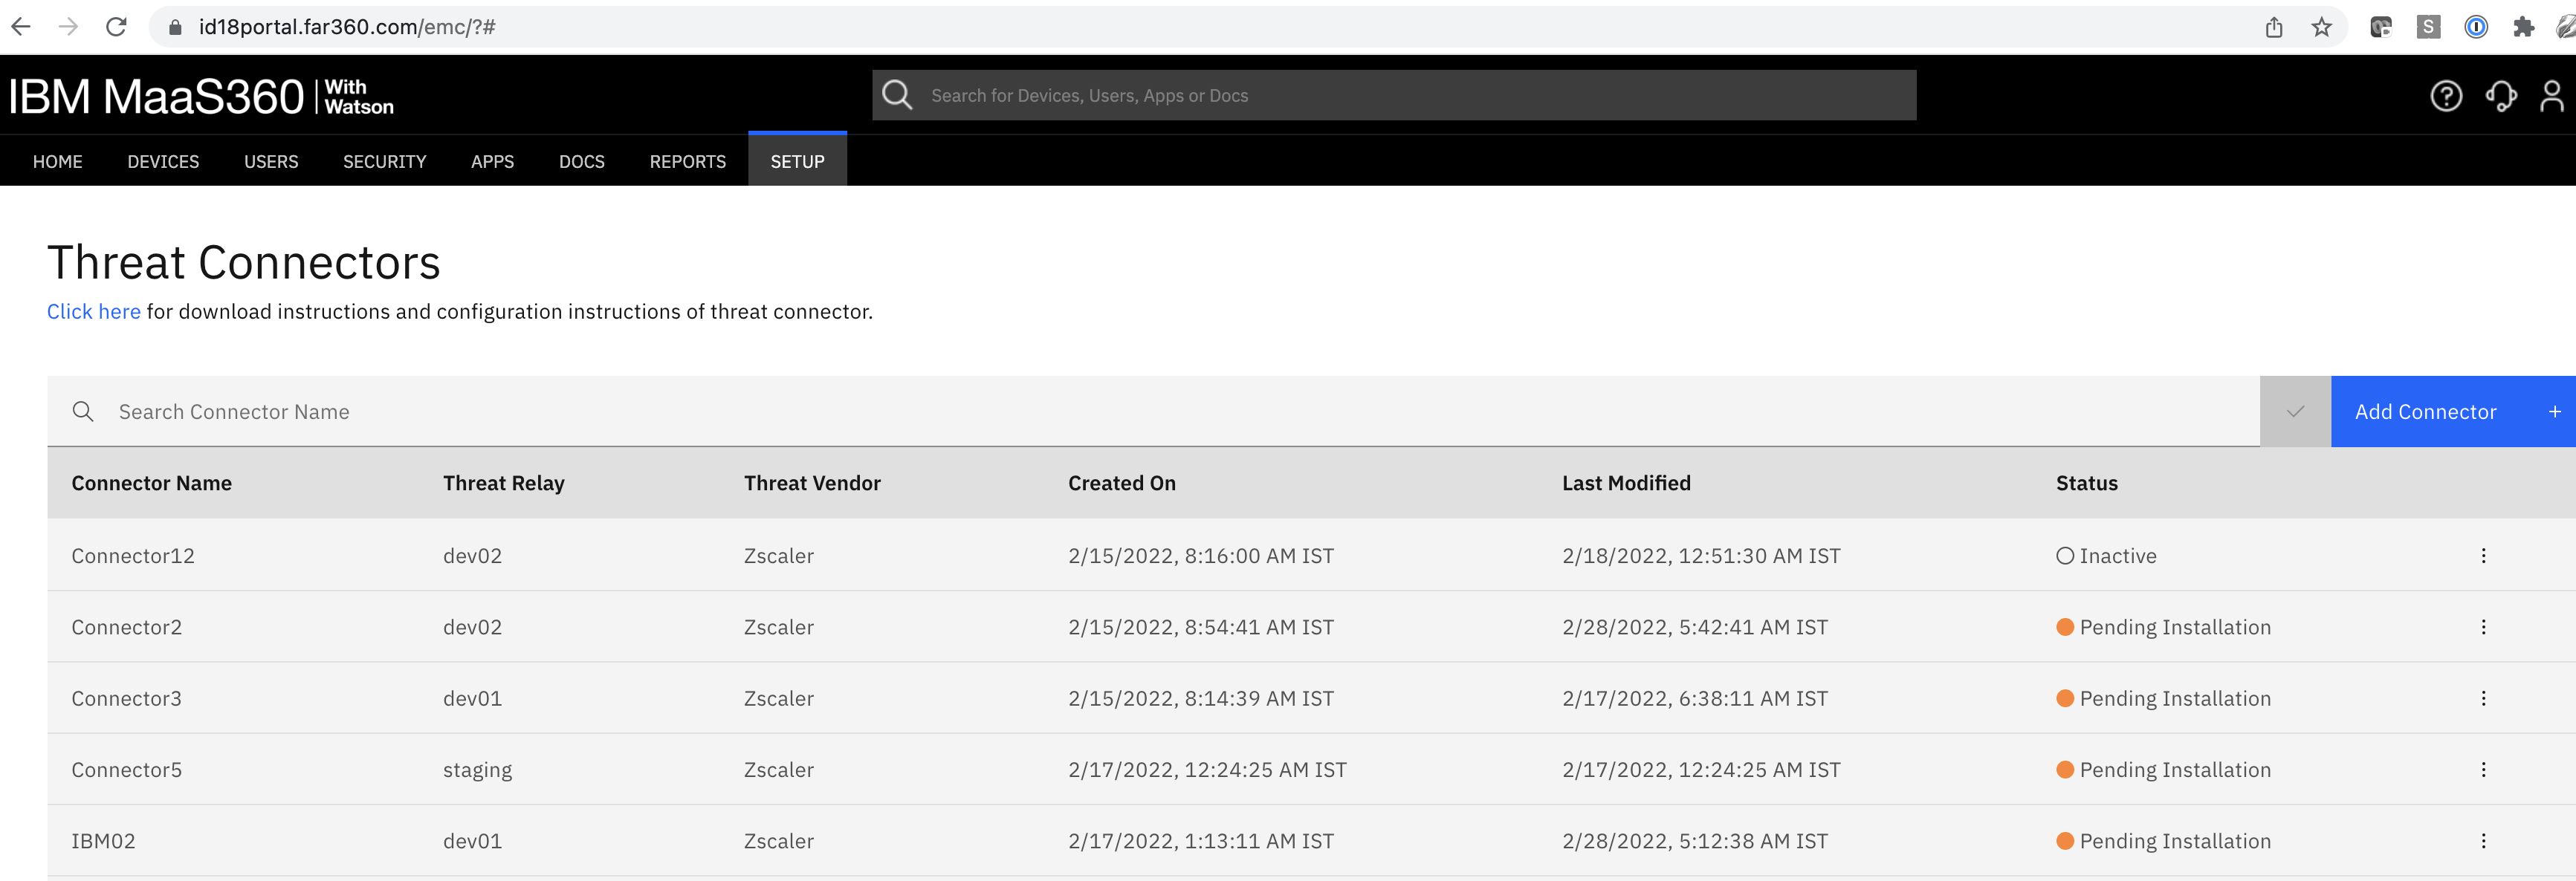Click the S extension icon in browser toolbar

click(2429, 27)
